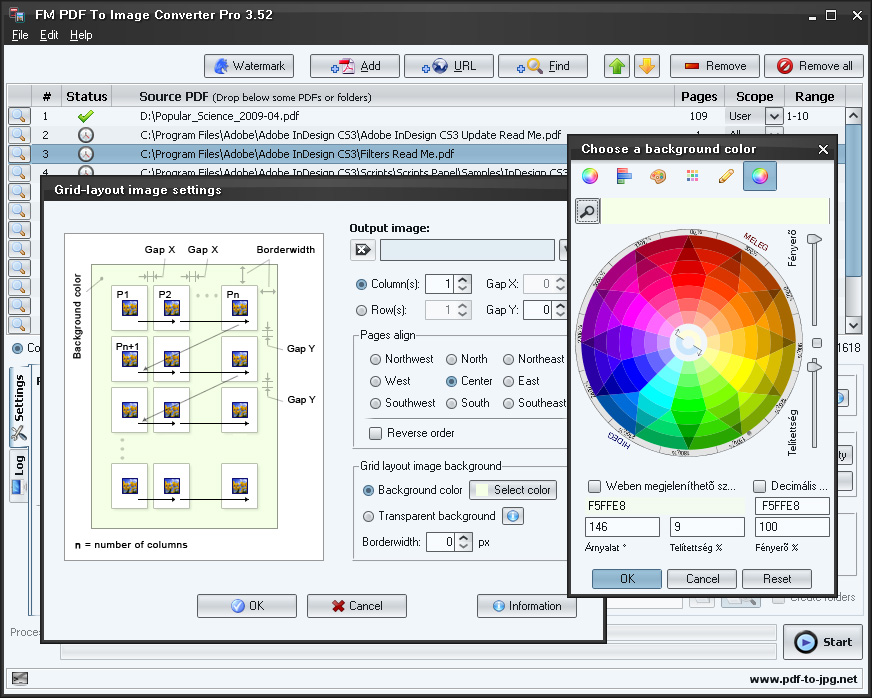Click the transparent background info icon
This screenshot has height=698, width=872.
[513, 516]
